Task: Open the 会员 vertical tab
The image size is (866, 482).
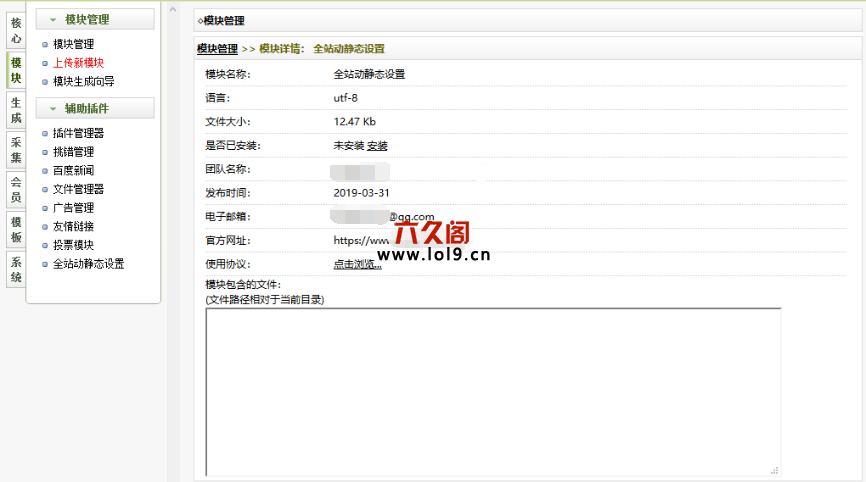Action: [15, 189]
